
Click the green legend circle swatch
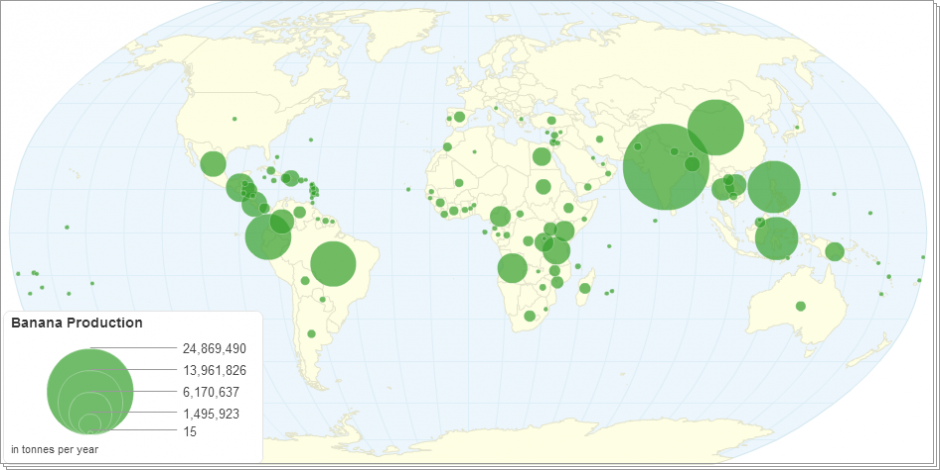pos(90,390)
